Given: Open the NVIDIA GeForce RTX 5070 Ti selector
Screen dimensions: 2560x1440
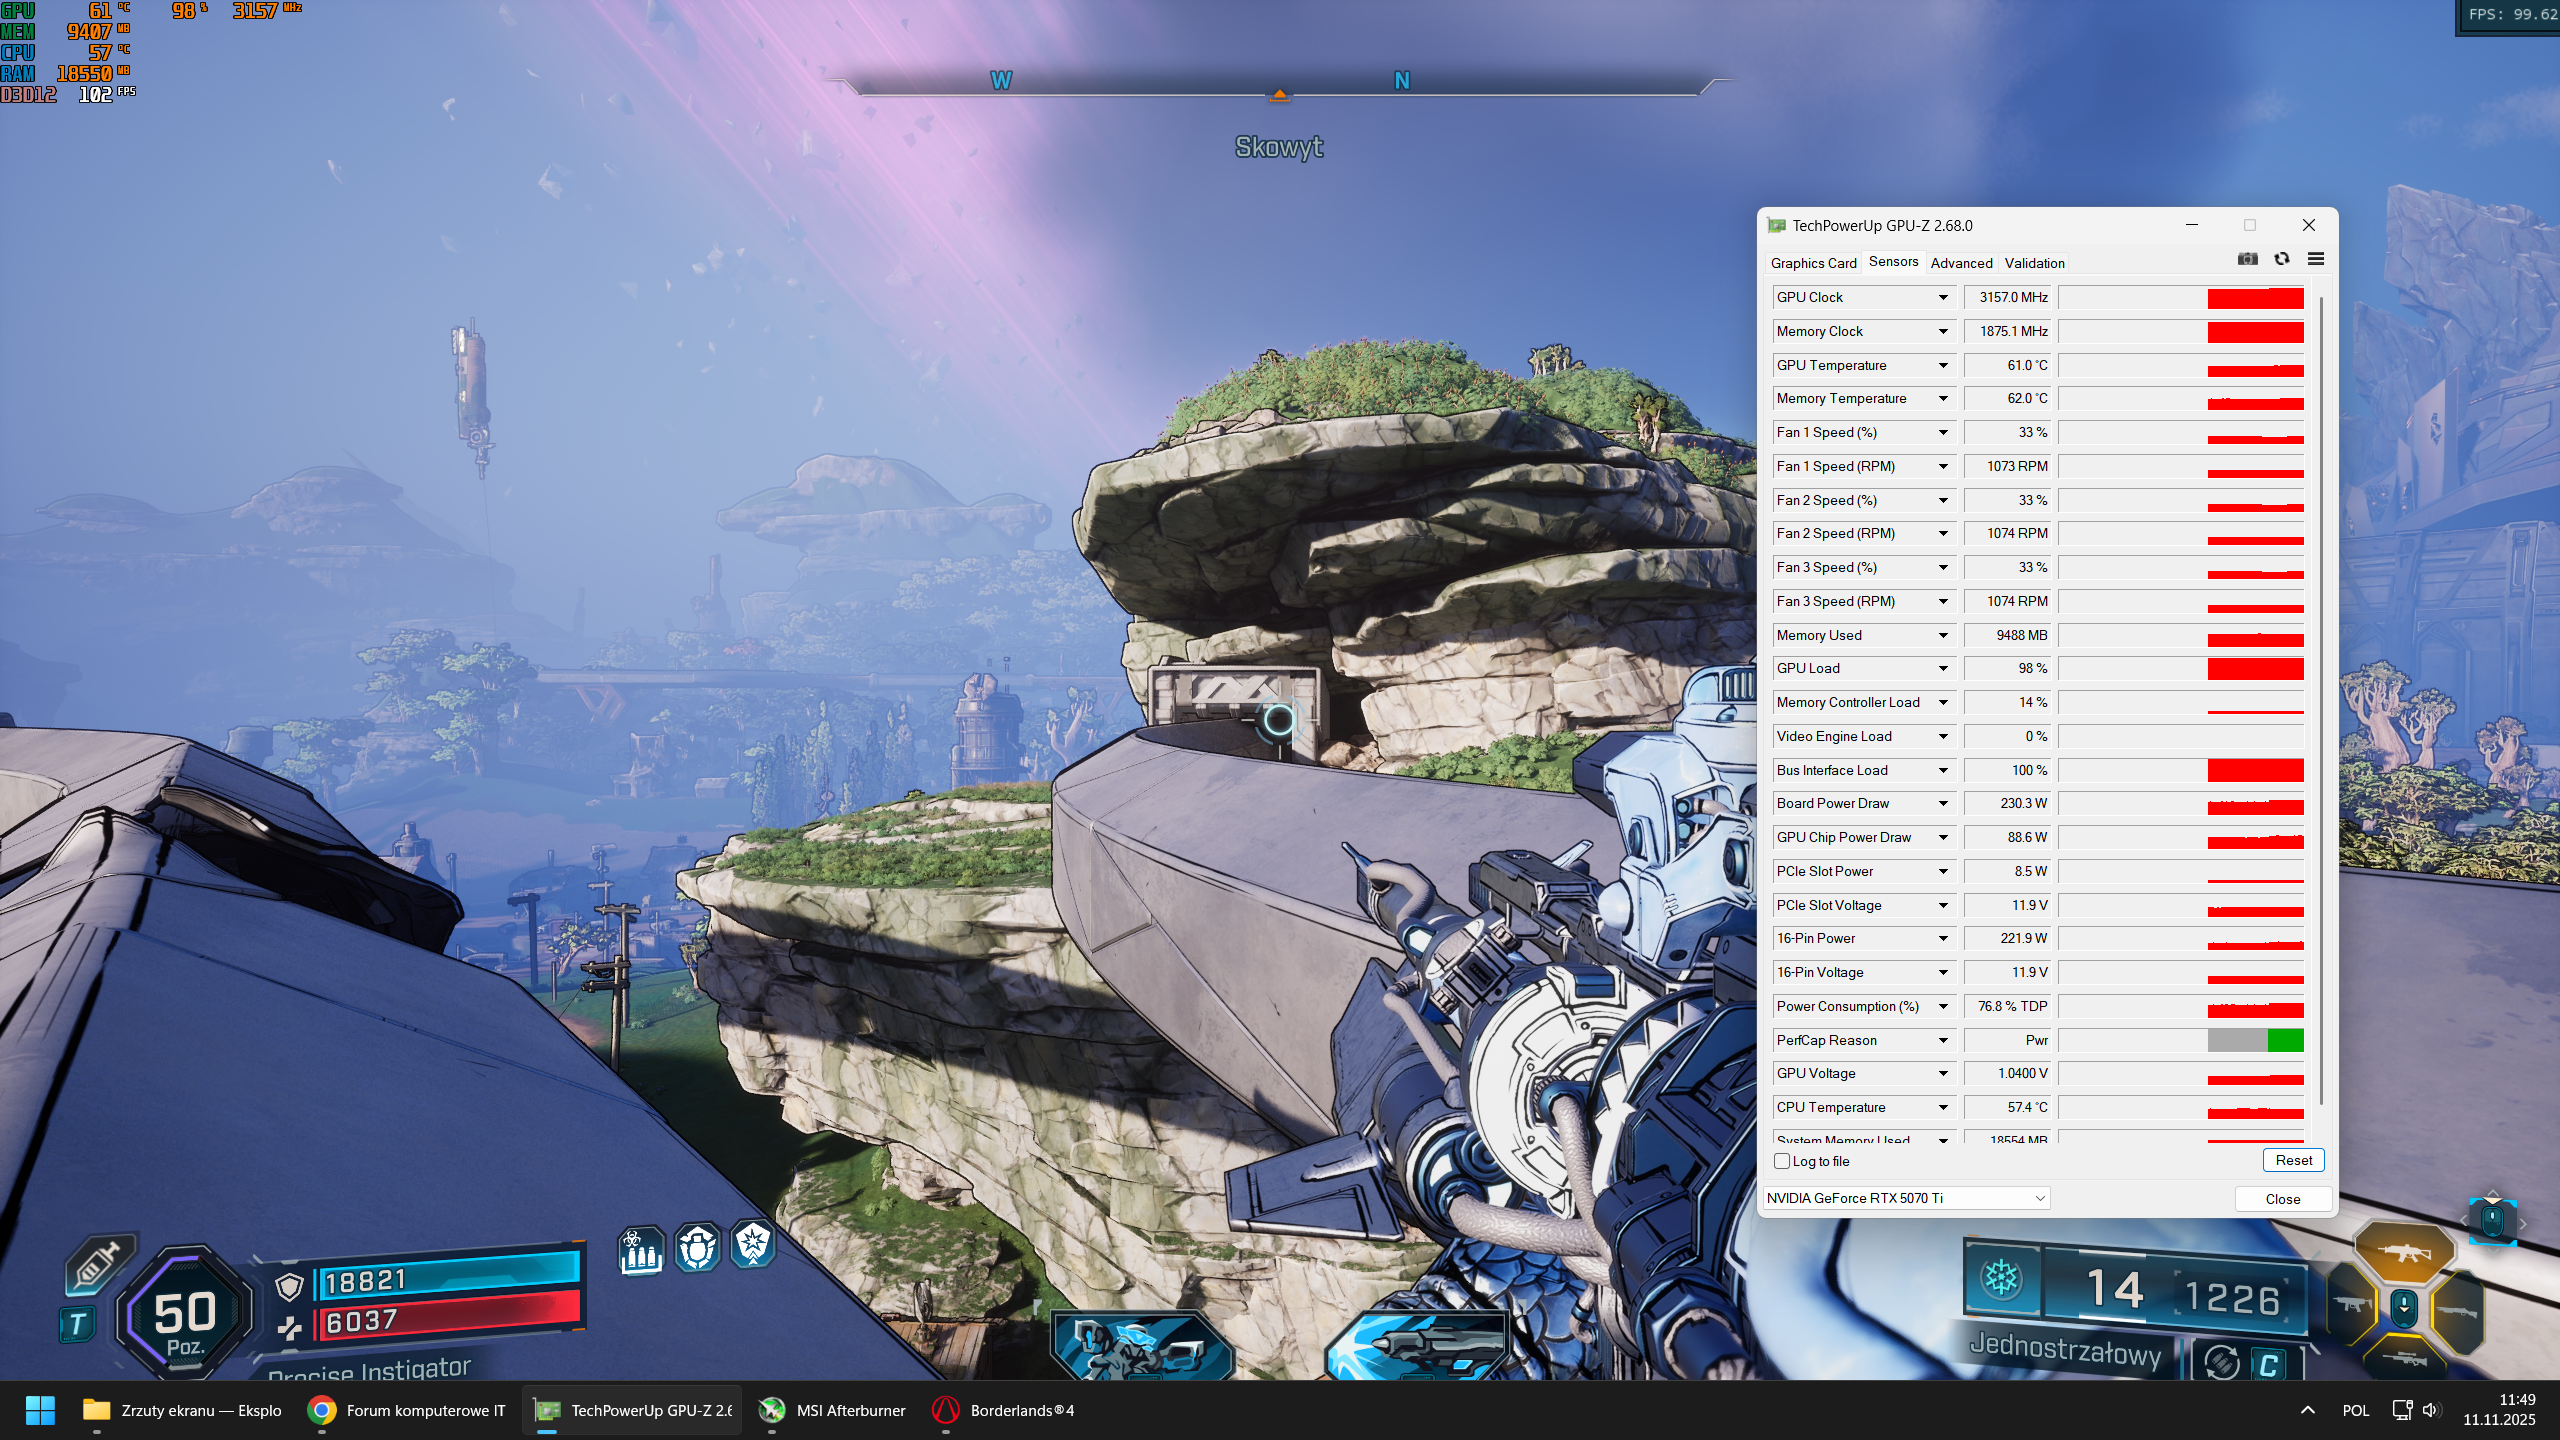Looking at the screenshot, I should tap(1906, 1198).
